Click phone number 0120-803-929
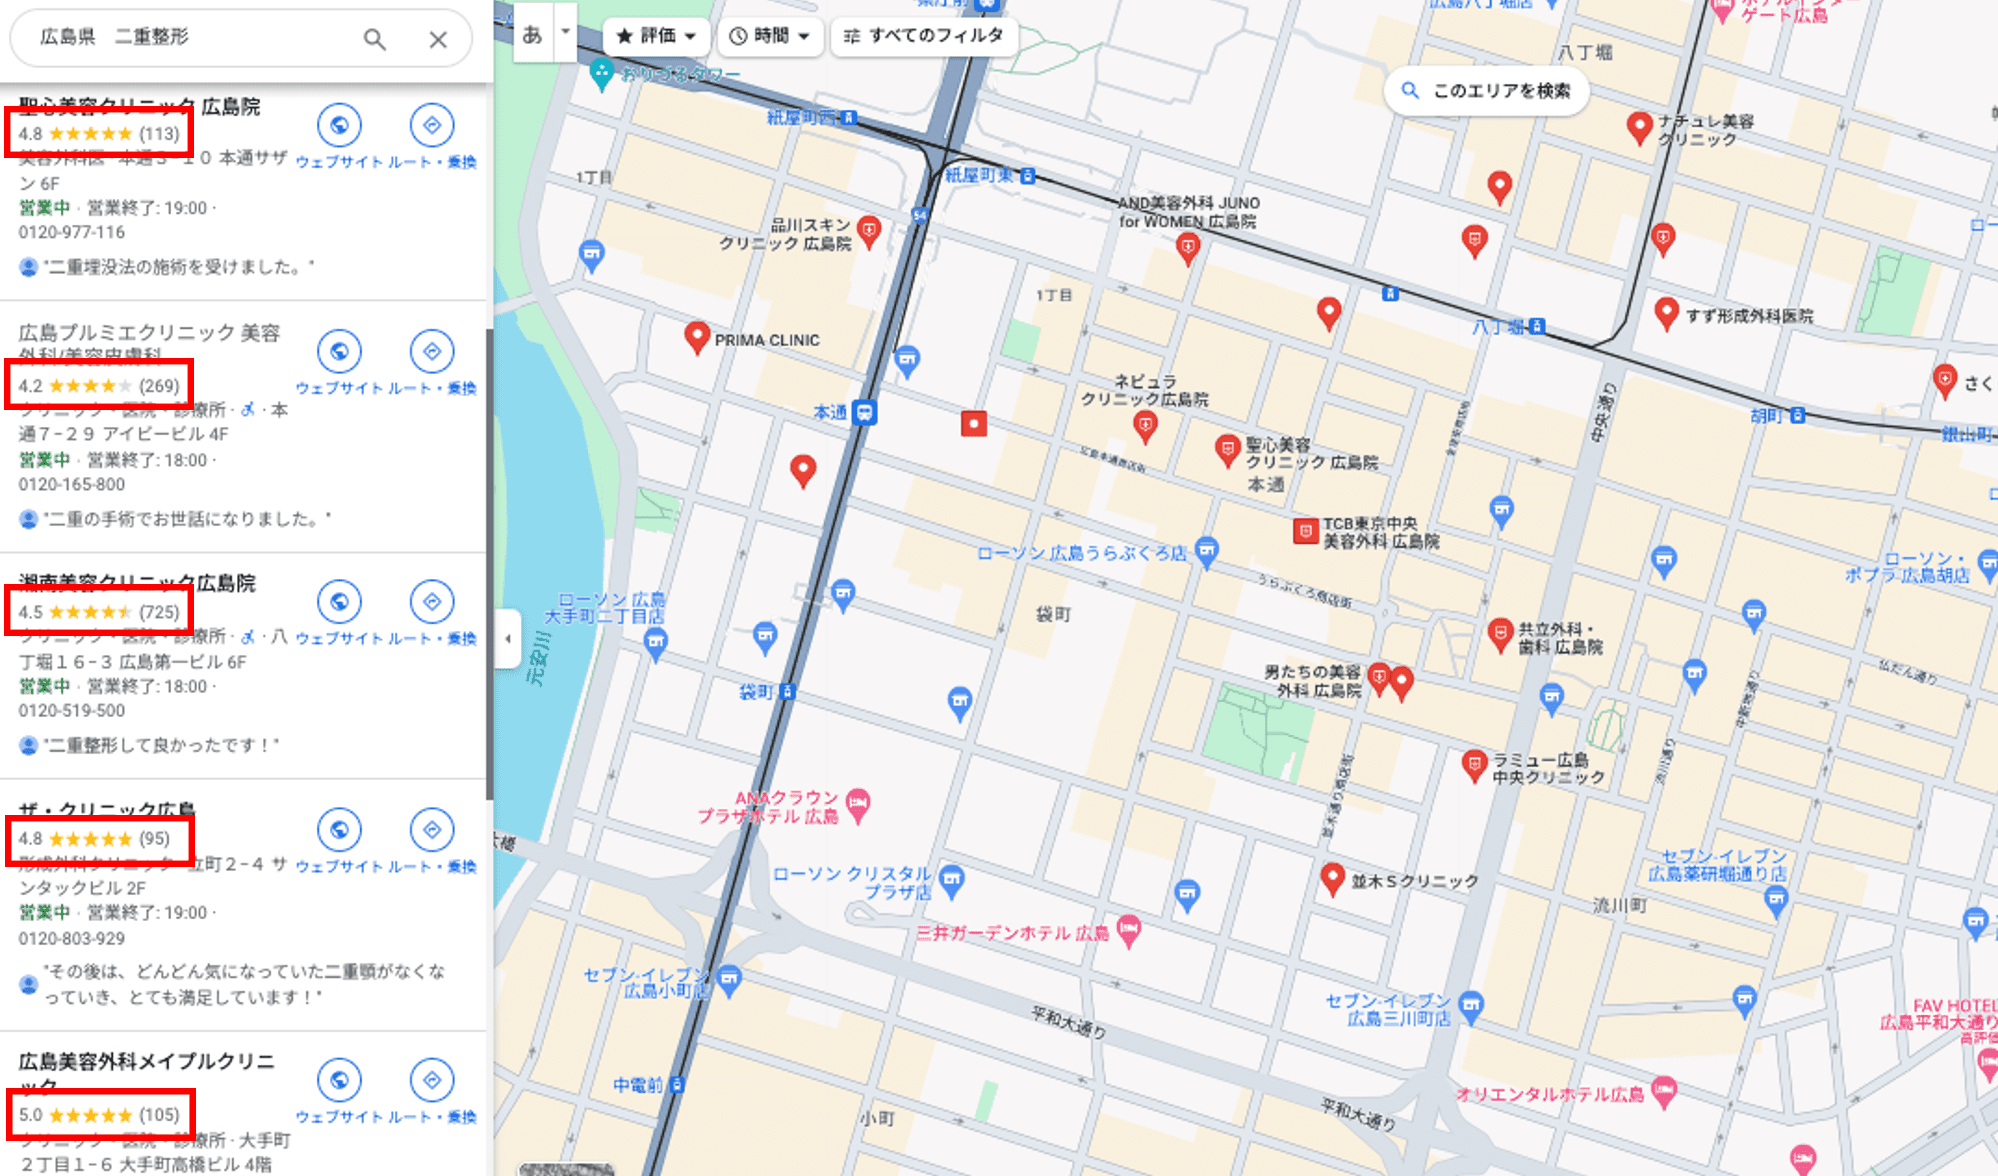1998x1176 pixels. pyautogui.click(x=72, y=938)
